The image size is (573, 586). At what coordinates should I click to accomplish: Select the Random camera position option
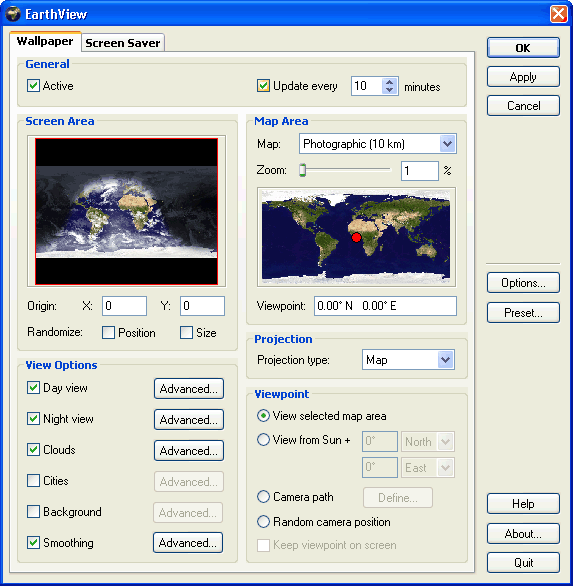pos(263,522)
